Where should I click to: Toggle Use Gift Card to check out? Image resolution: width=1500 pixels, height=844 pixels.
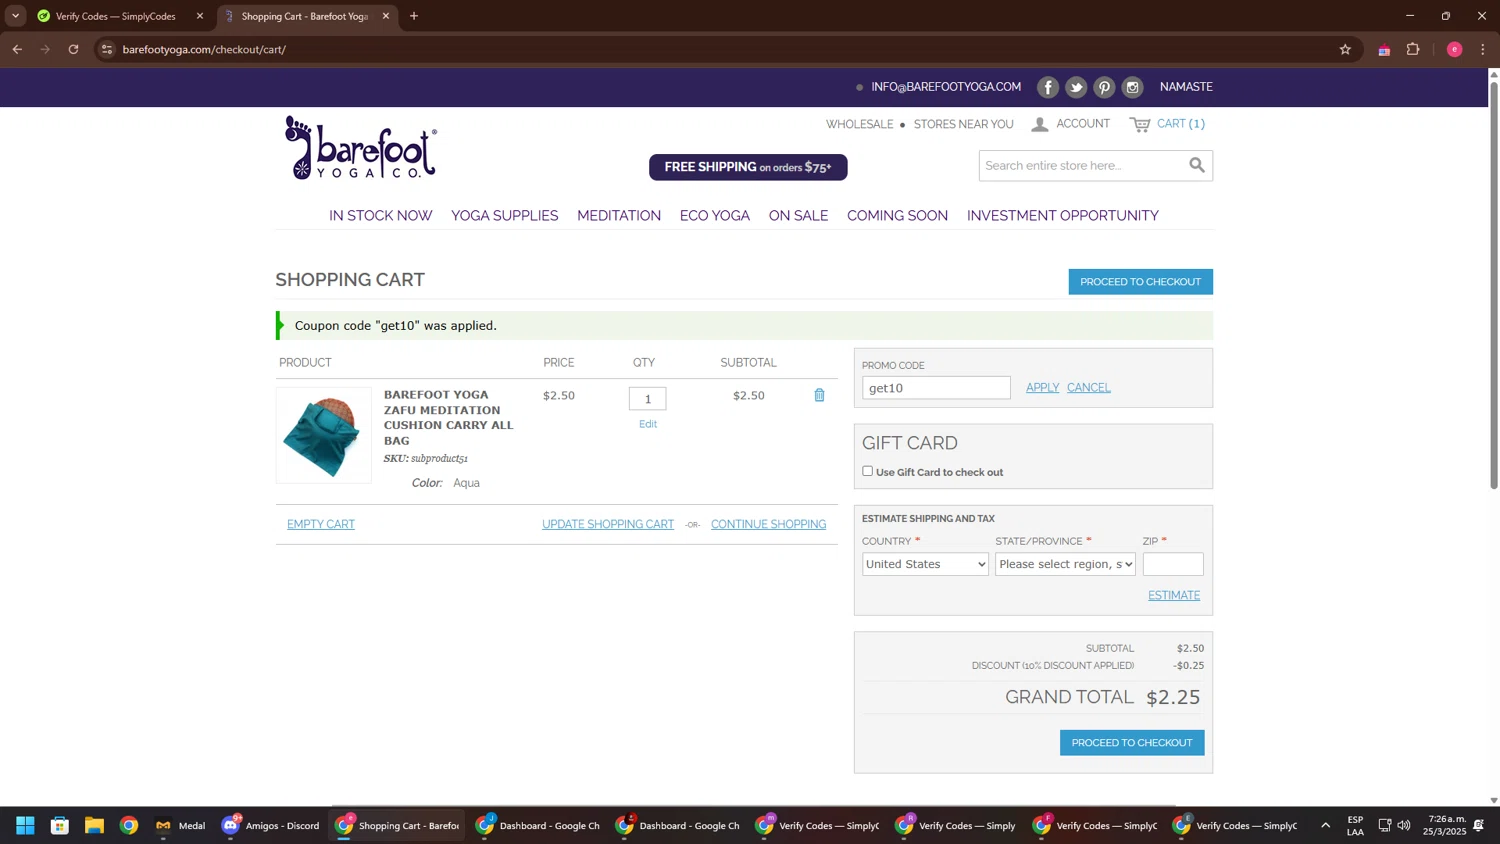[867, 471]
